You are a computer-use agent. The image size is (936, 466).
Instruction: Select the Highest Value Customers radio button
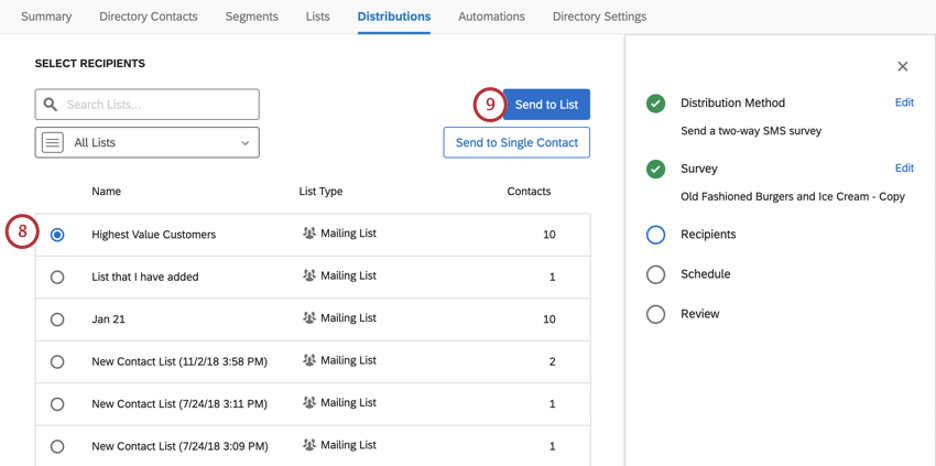(x=57, y=235)
